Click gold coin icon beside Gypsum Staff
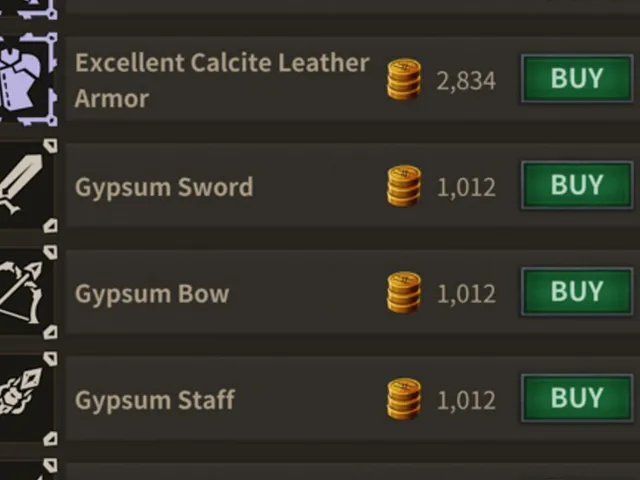The height and width of the screenshot is (480, 640). (x=404, y=399)
